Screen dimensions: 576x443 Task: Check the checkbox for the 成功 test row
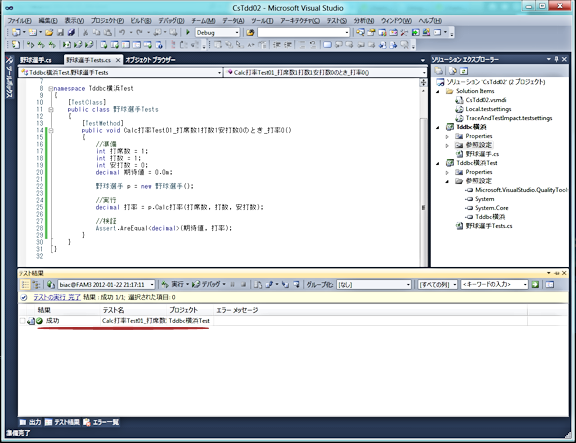[22, 321]
